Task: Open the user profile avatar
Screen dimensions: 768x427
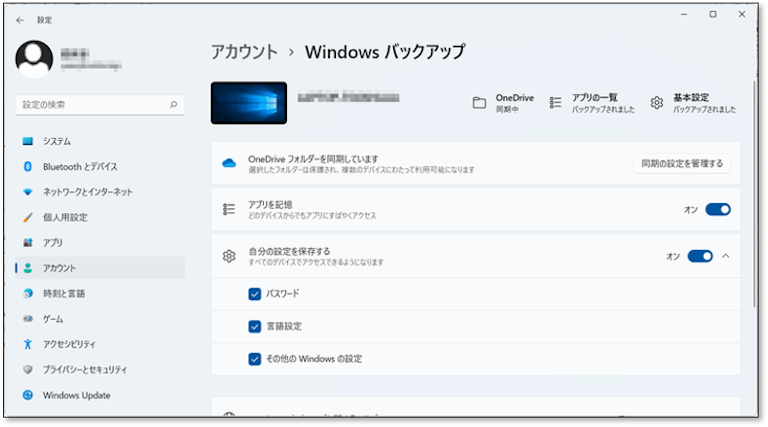Action: click(34, 59)
